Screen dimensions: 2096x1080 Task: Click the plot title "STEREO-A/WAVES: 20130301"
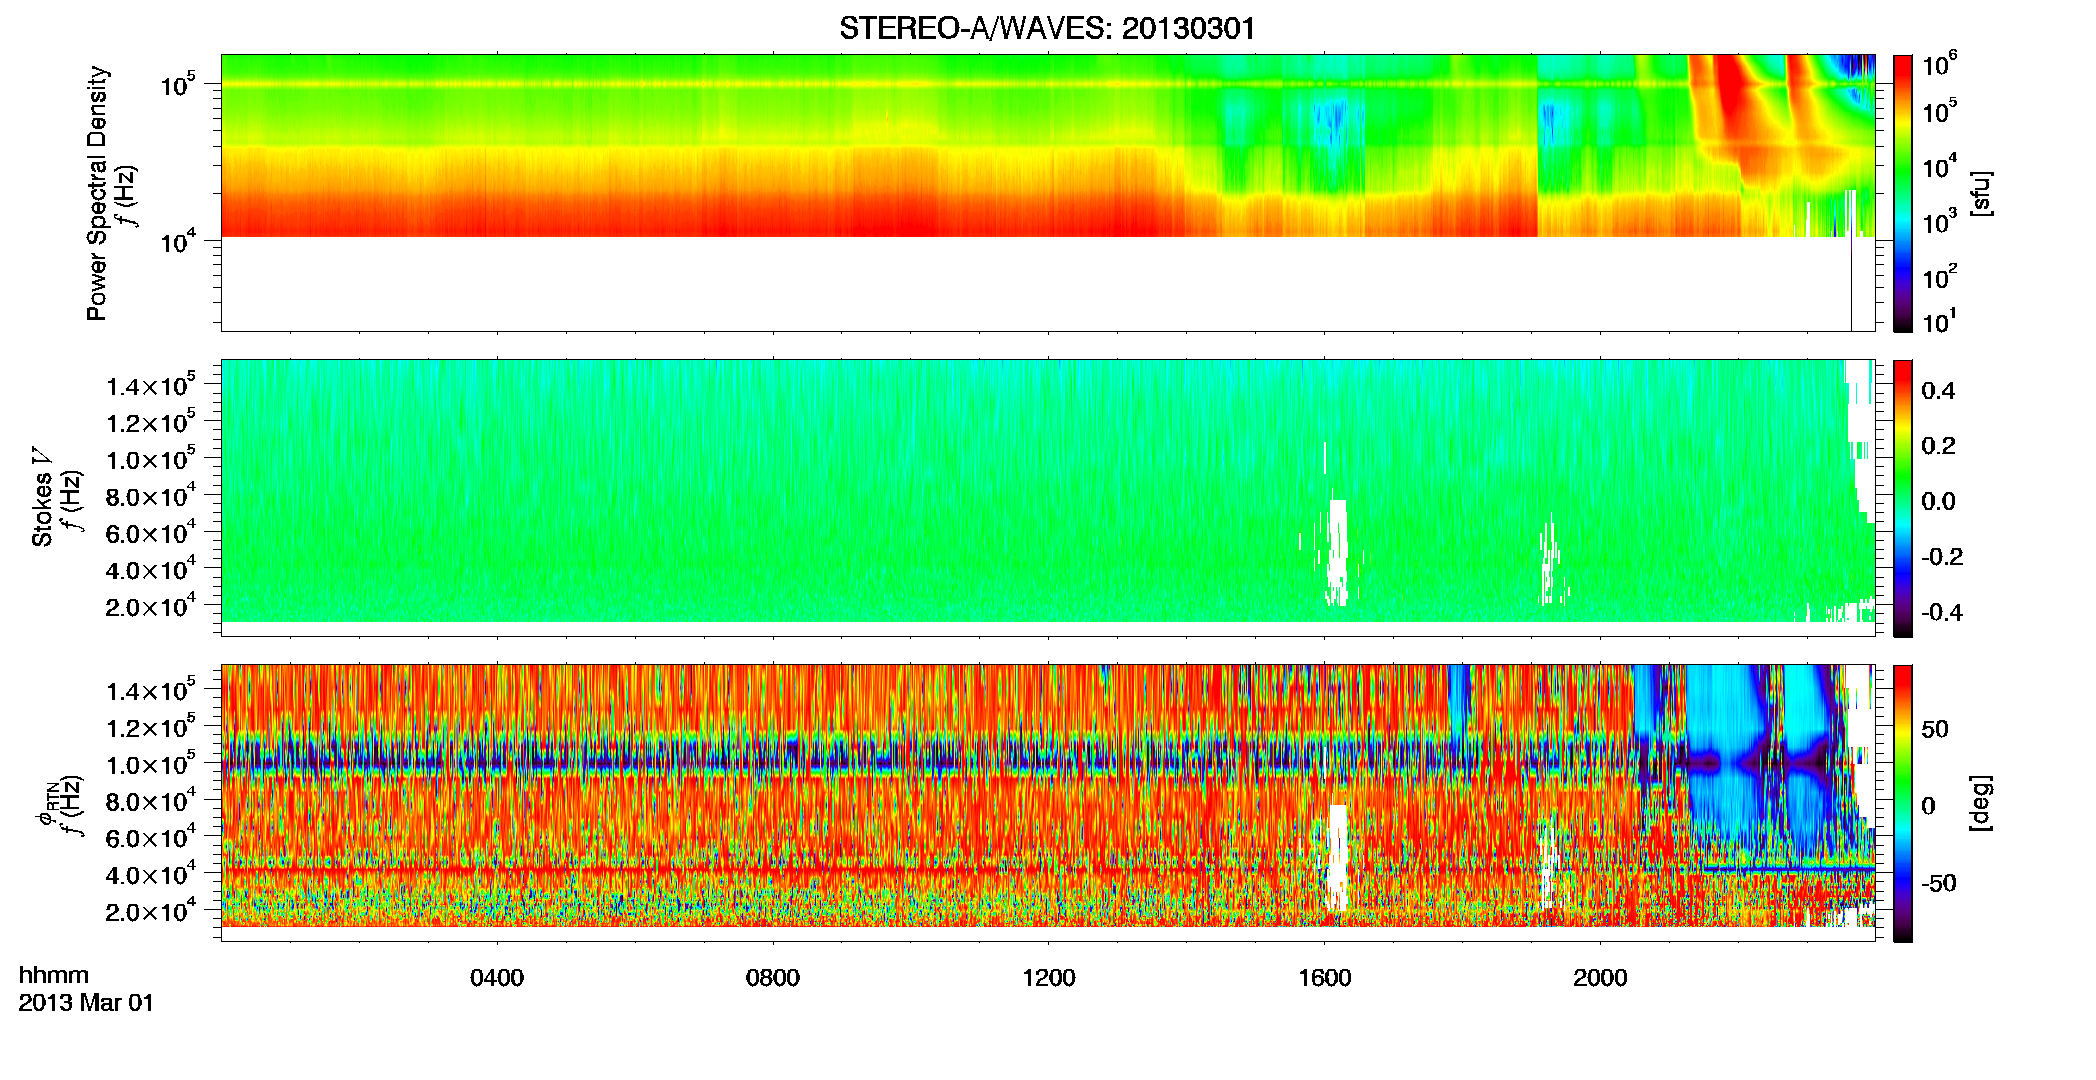pos(1047,28)
